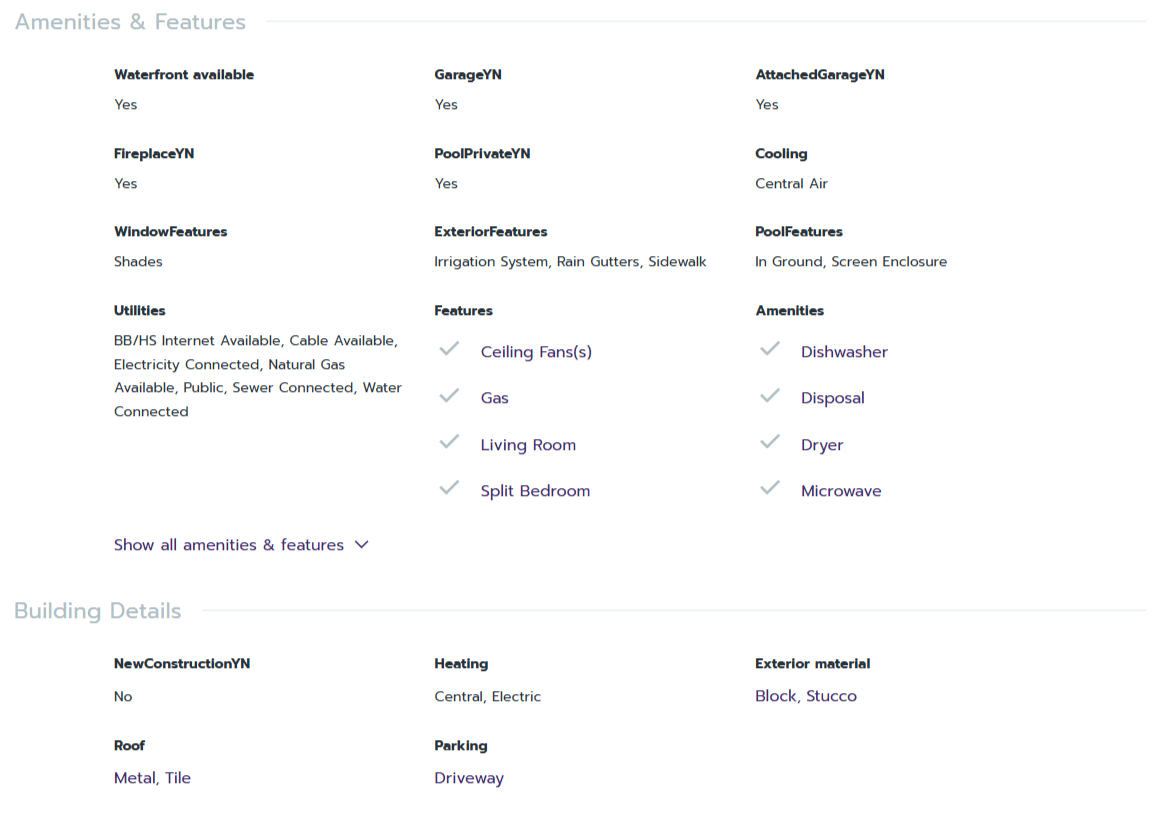
Task: Click the checkmark icon beside Dishwasher
Action: [x=770, y=349]
